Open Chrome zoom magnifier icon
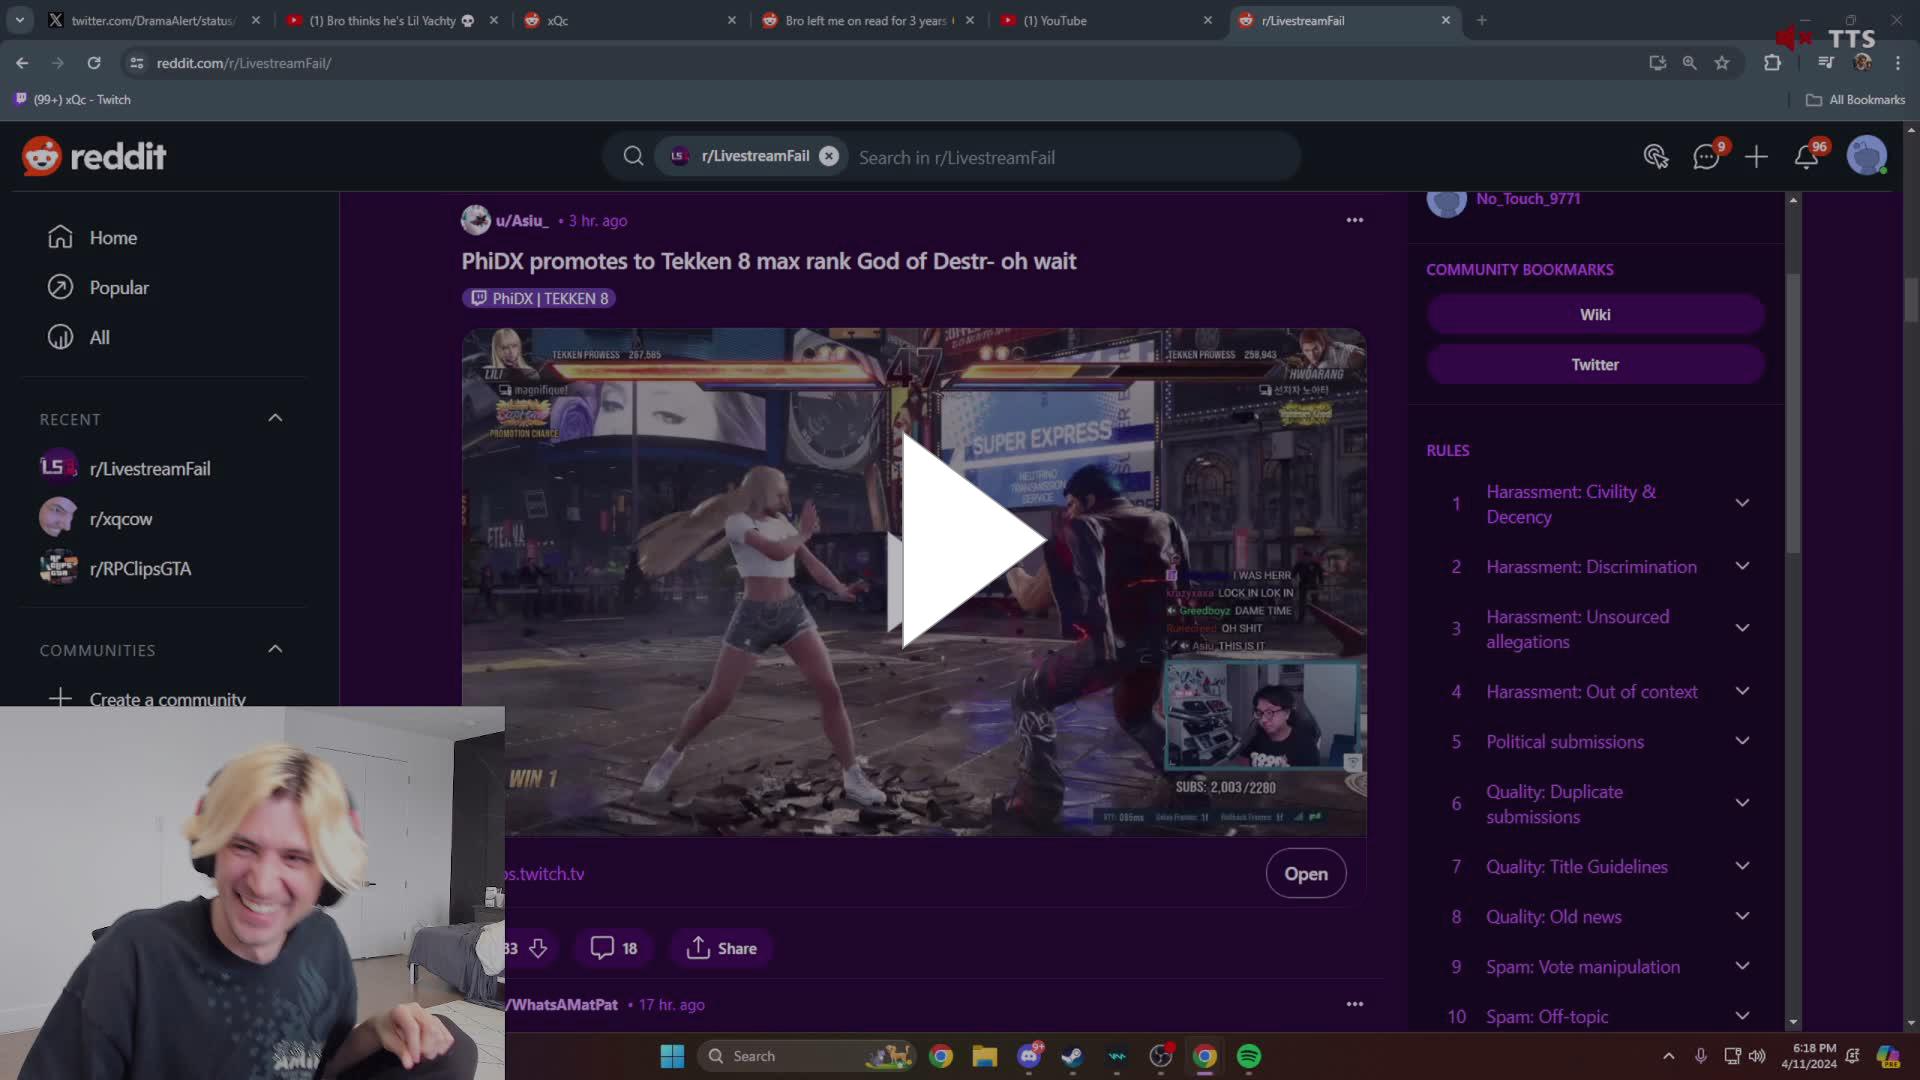Viewport: 1920px width, 1080px height. [1690, 63]
